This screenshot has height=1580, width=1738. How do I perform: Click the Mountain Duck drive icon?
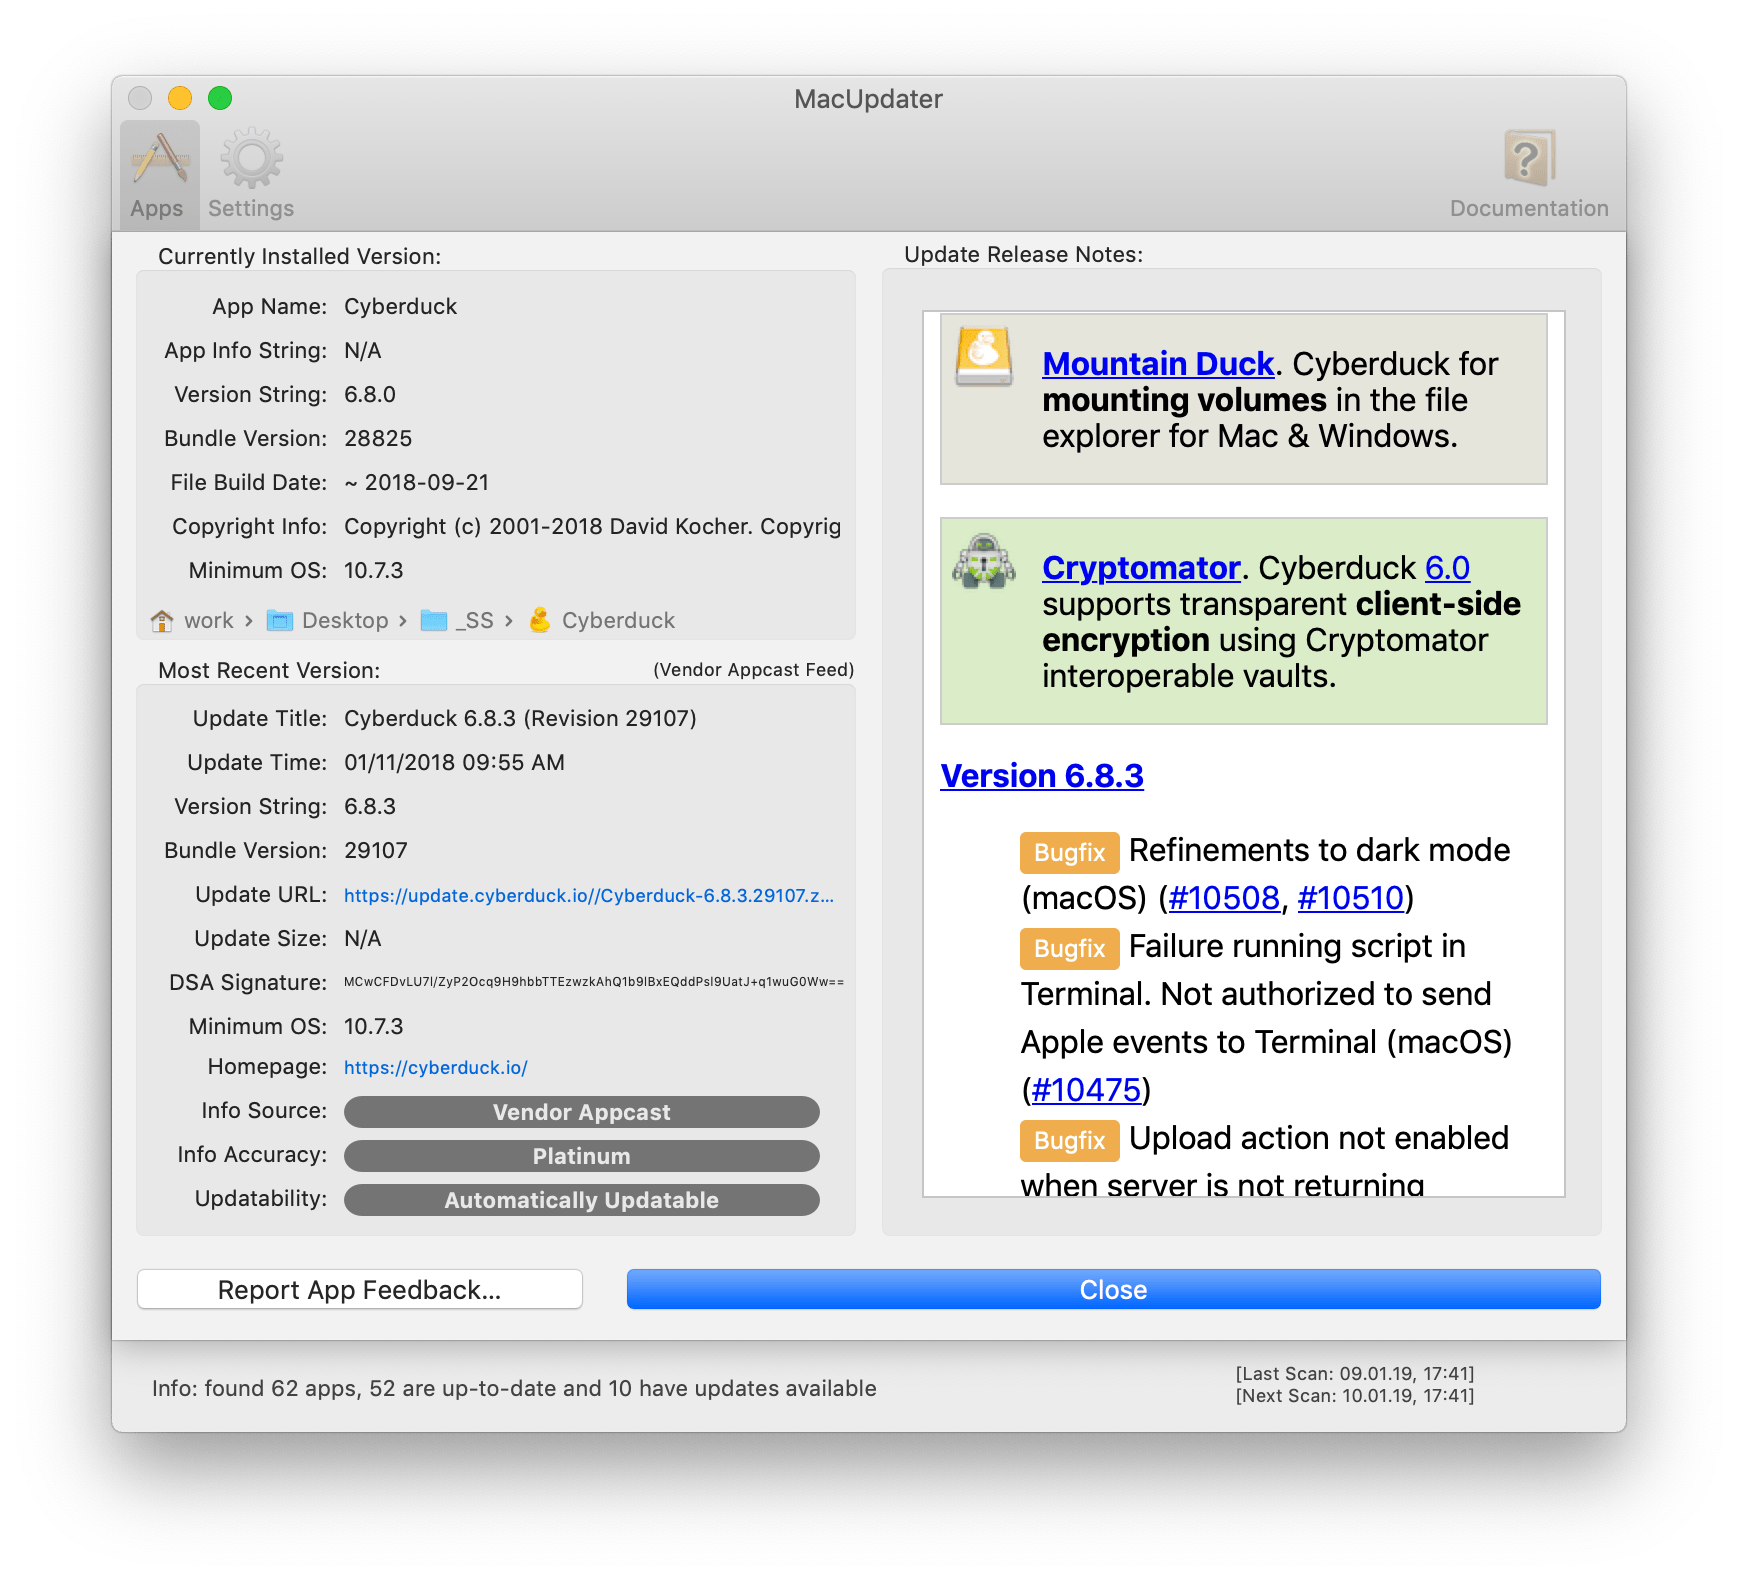point(983,357)
